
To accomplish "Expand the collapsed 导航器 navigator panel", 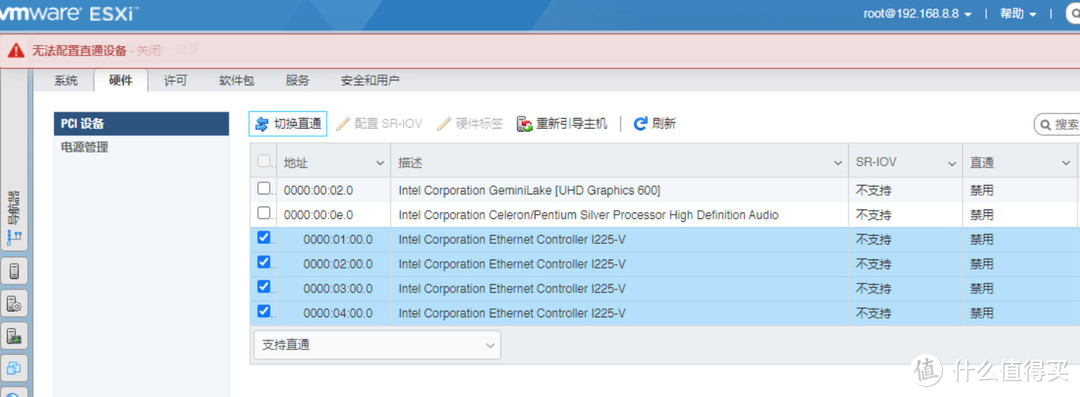I will [14, 219].
